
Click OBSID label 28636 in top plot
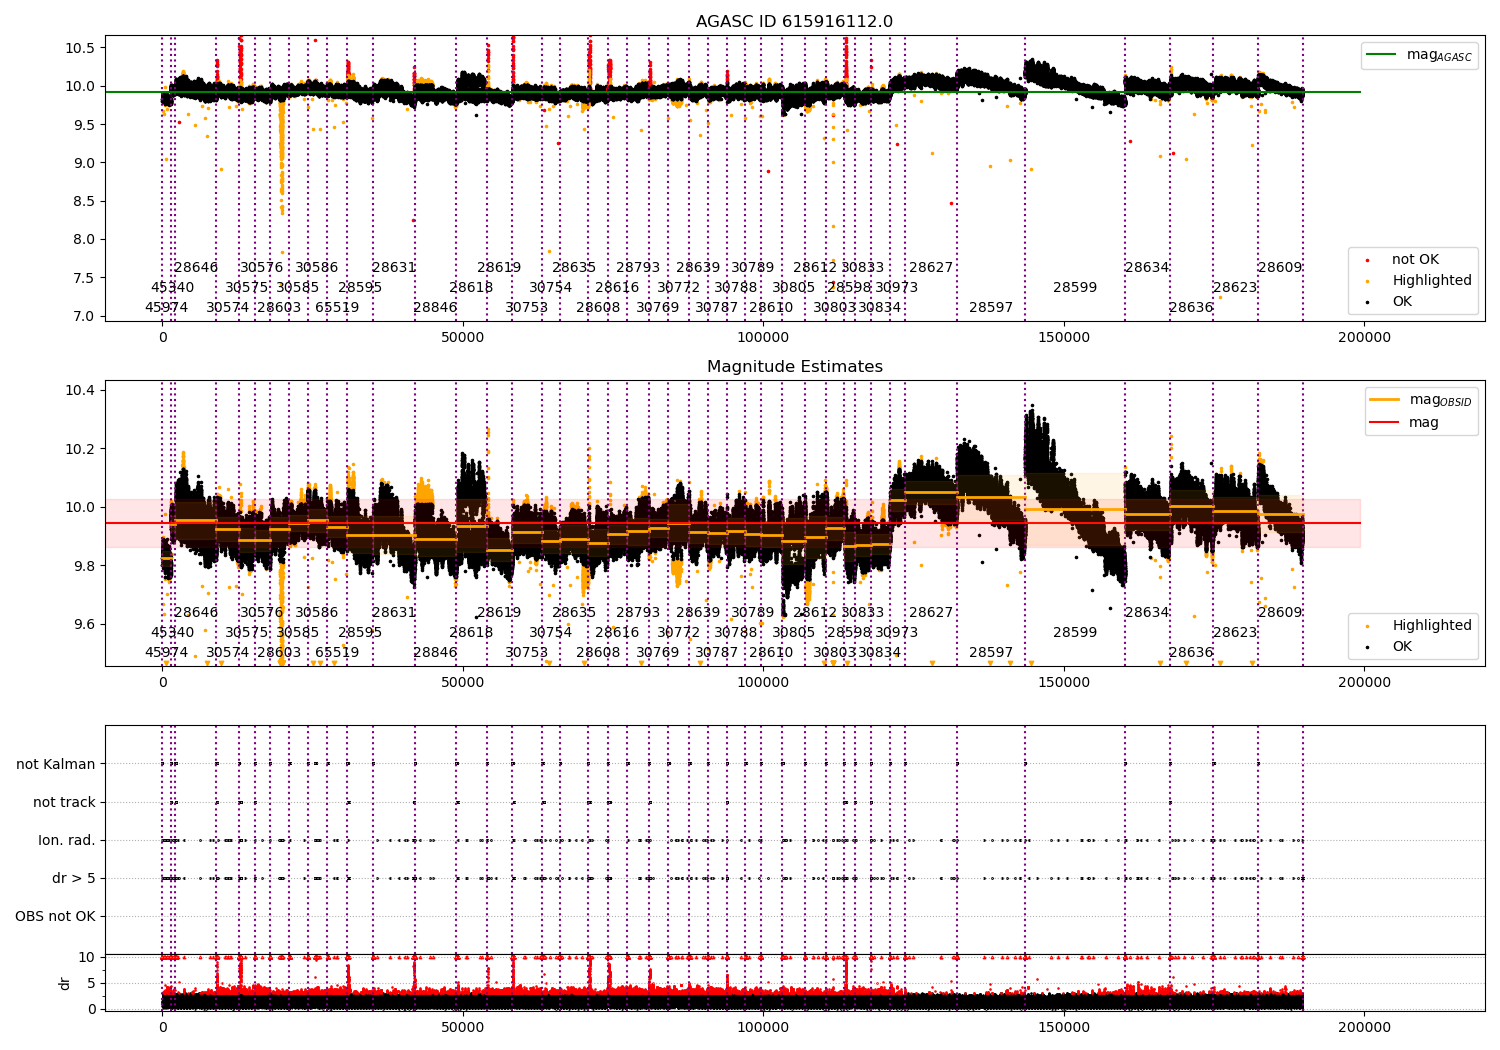1191,308
